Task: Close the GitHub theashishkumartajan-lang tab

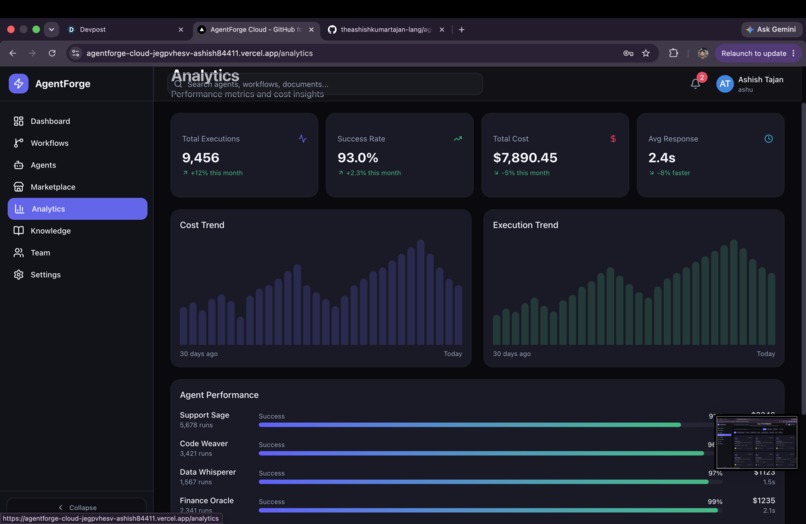Action: click(442, 30)
